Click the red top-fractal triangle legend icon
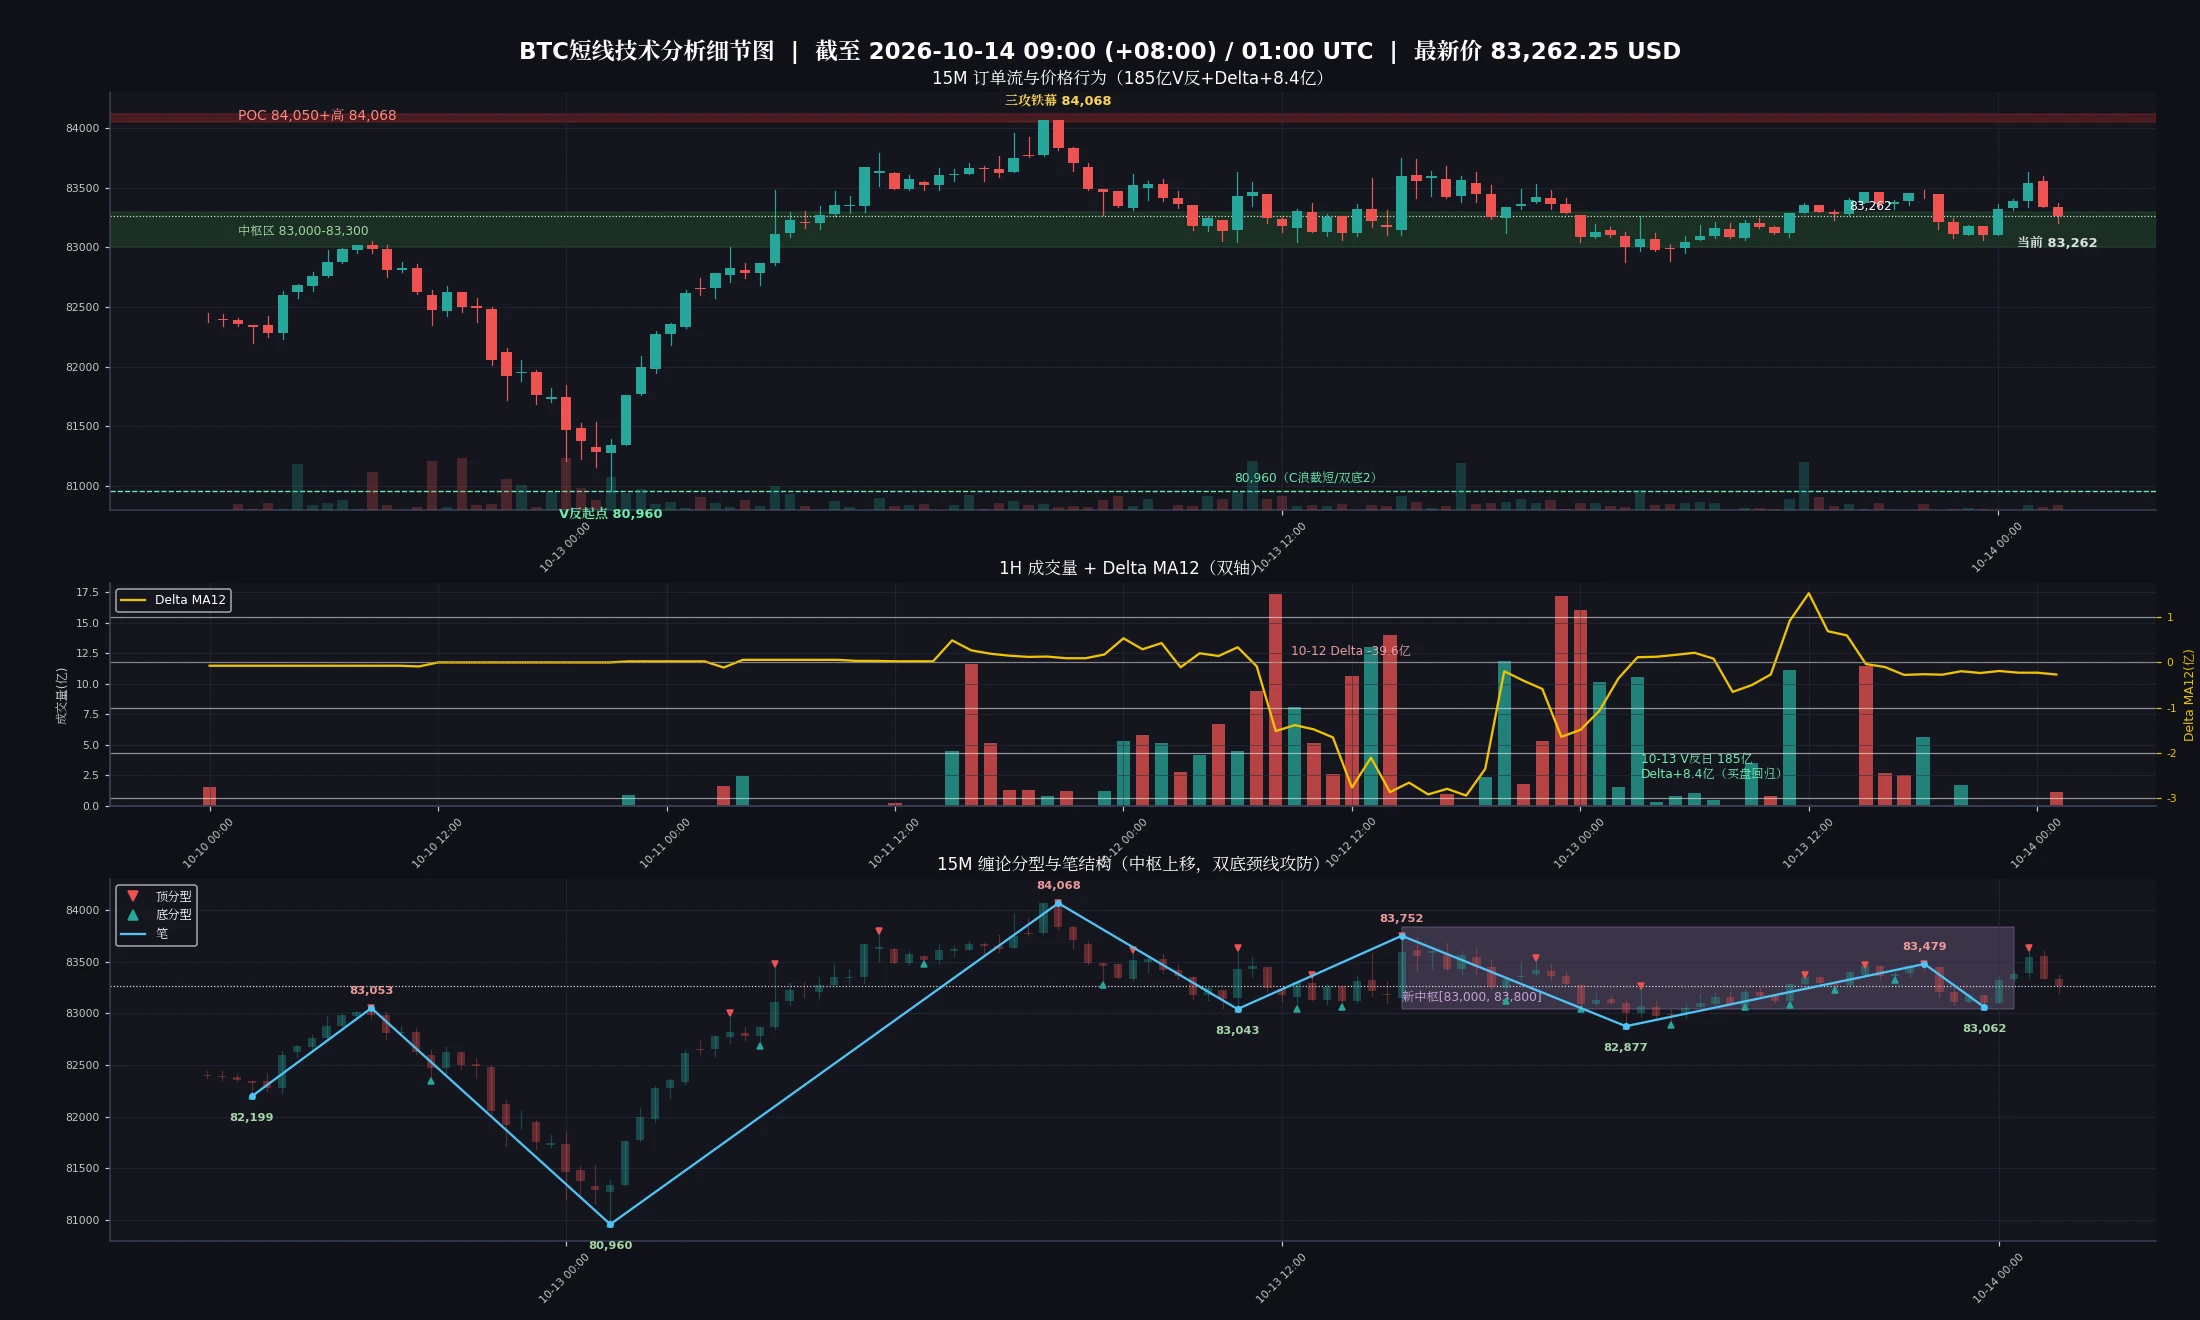 tap(133, 896)
